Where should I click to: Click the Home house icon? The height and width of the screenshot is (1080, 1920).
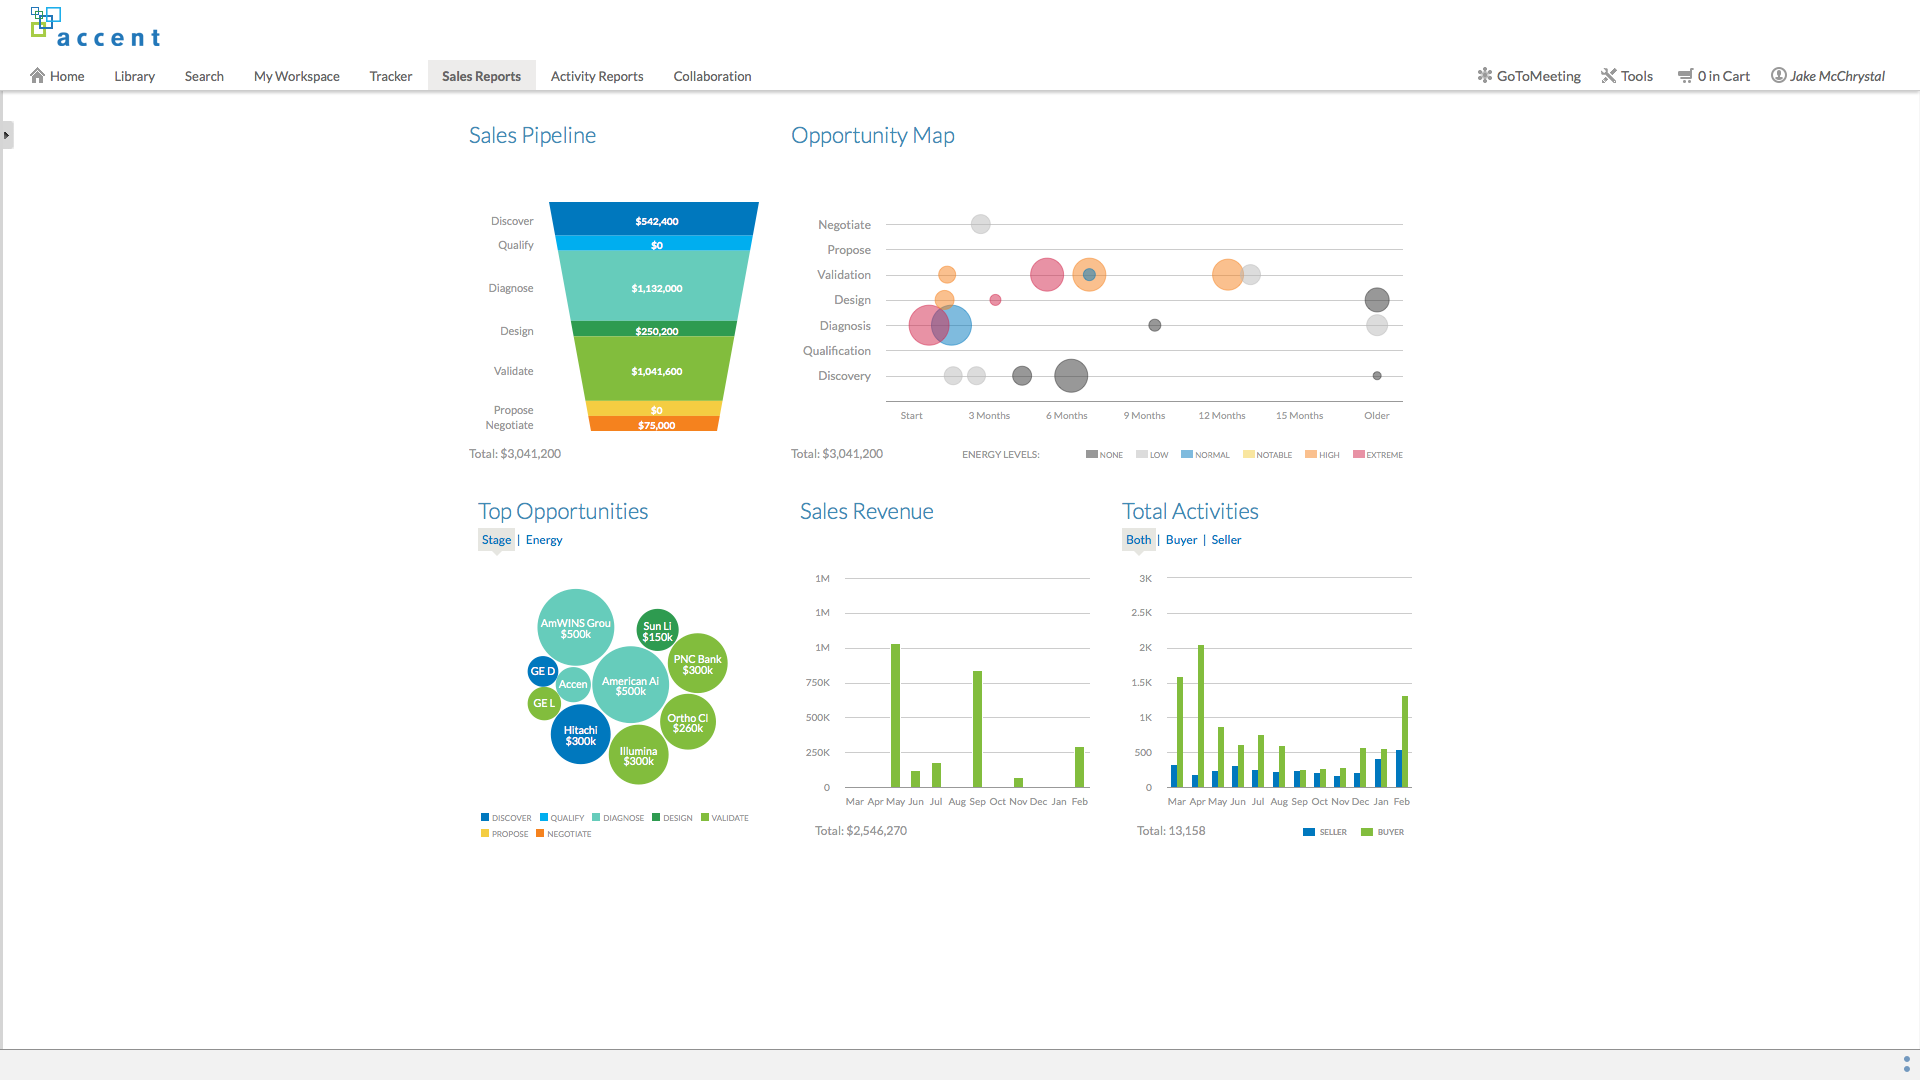(37, 76)
